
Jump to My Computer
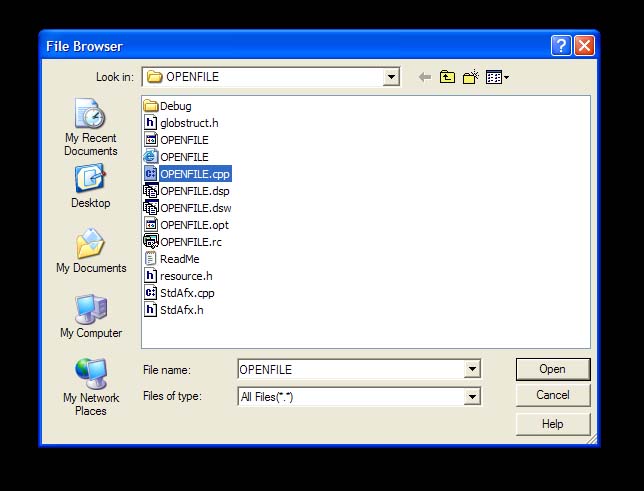tap(90, 316)
